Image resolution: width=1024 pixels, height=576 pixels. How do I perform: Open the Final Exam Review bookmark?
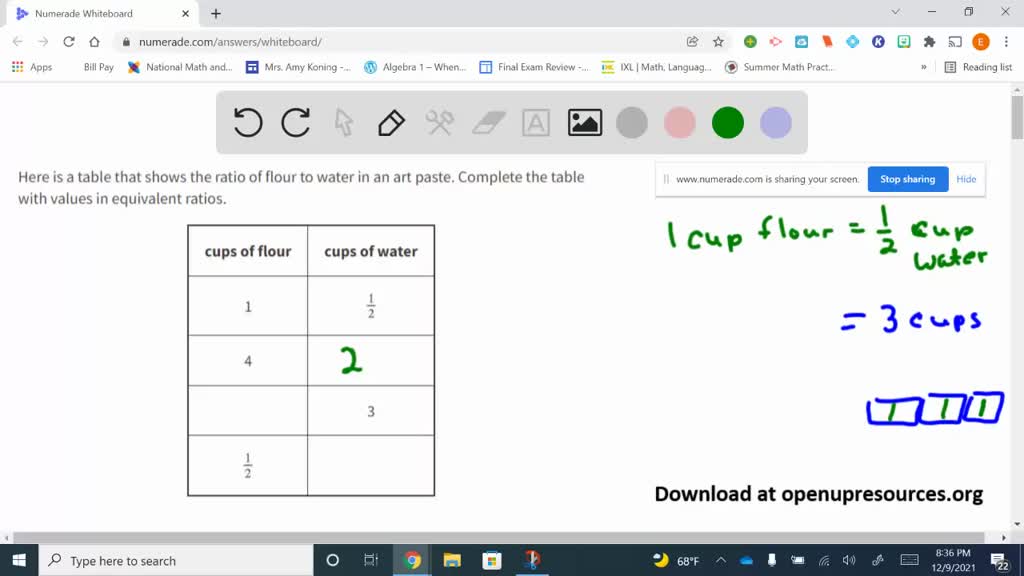pyautogui.click(x=534, y=67)
